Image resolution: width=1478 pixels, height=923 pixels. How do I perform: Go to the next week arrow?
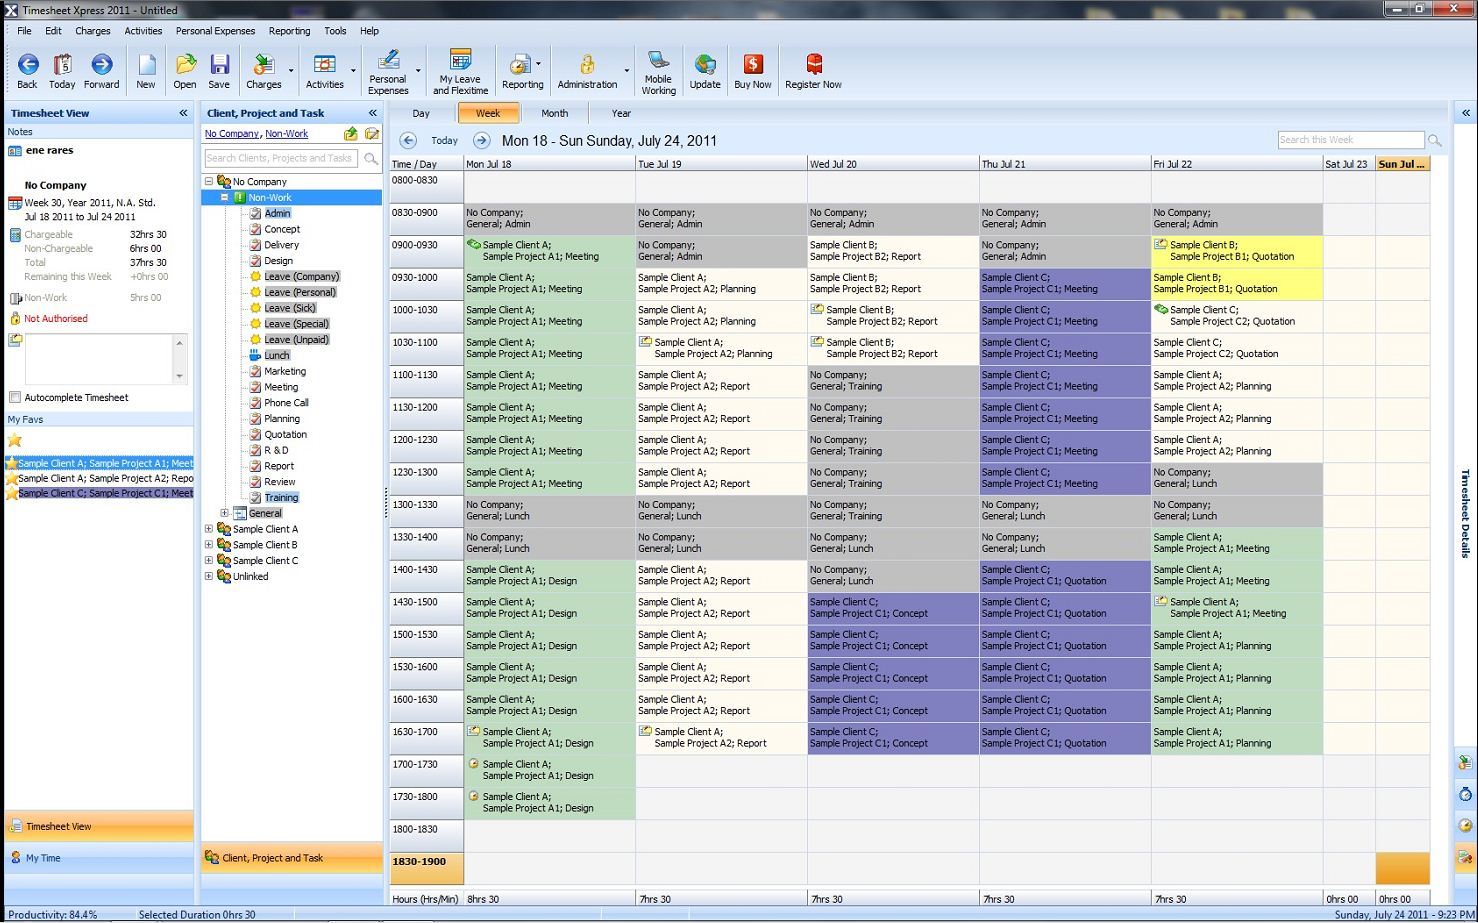(x=481, y=141)
